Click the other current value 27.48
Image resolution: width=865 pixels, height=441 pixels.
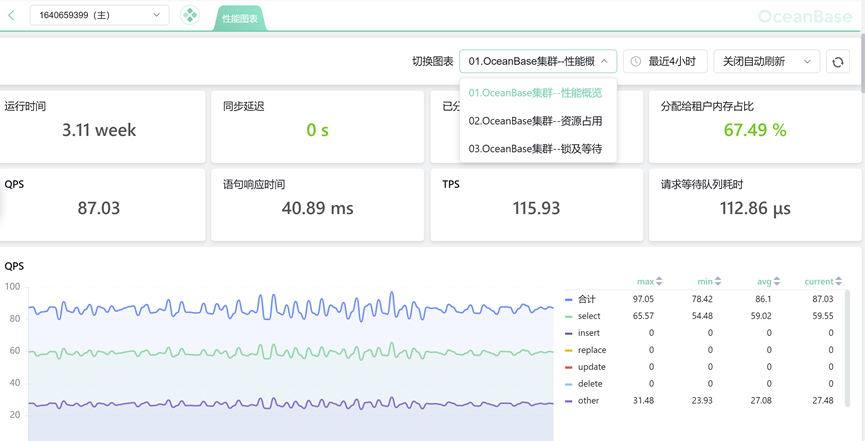click(823, 401)
